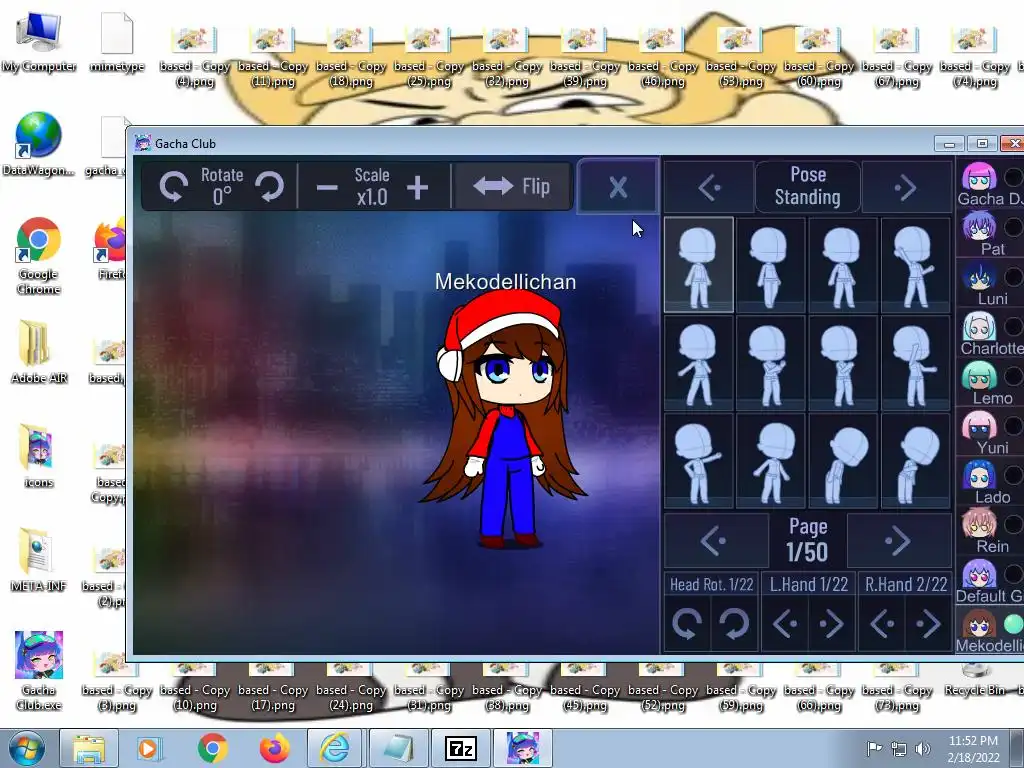The height and width of the screenshot is (768, 1024).
Task: Open Windows Start menu
Action: [26, 748]
